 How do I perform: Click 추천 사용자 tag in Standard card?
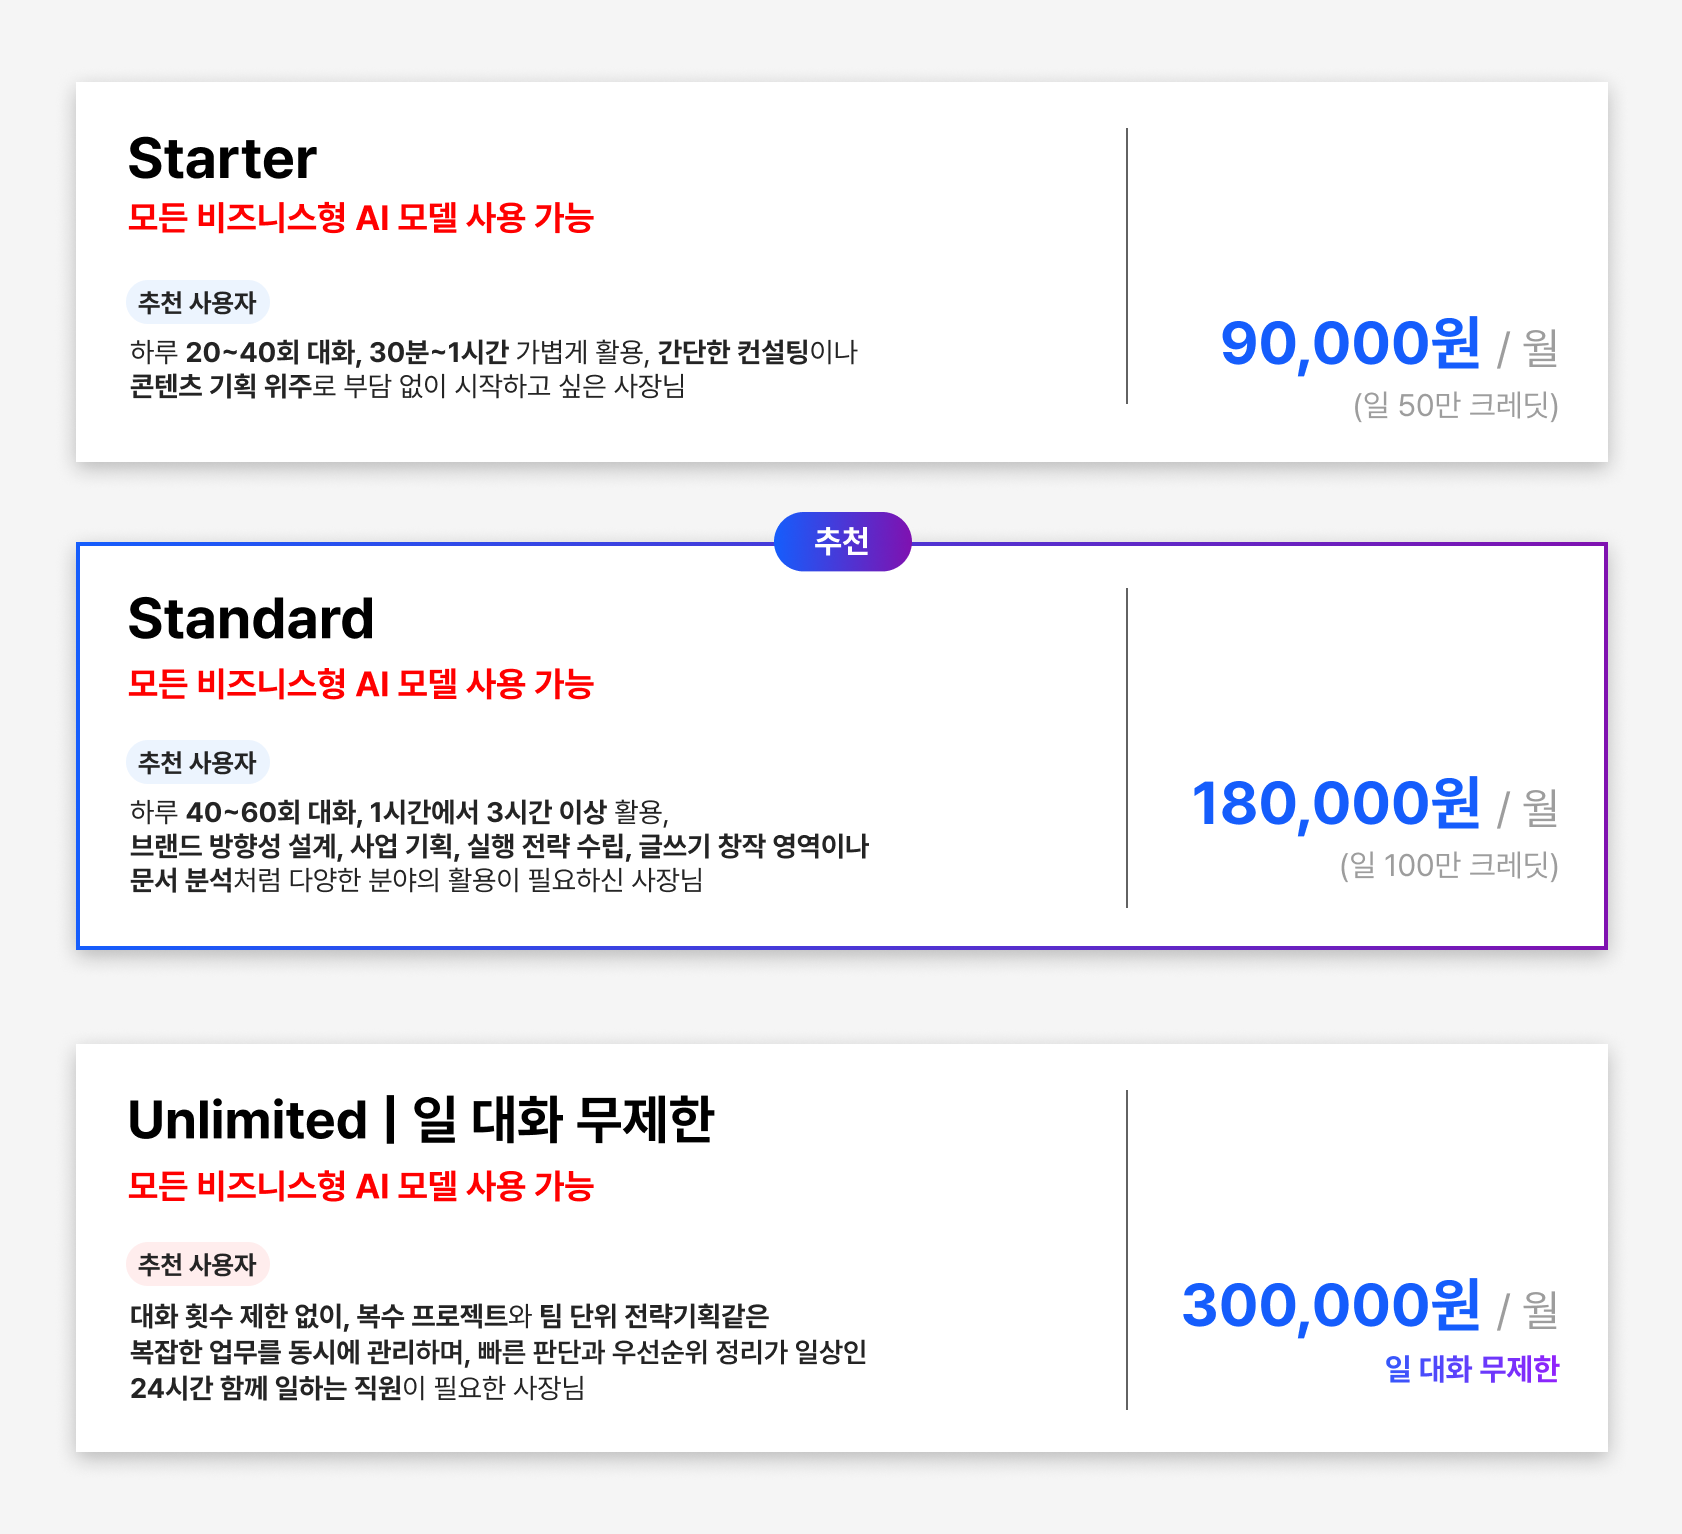(x=197, y=762)
